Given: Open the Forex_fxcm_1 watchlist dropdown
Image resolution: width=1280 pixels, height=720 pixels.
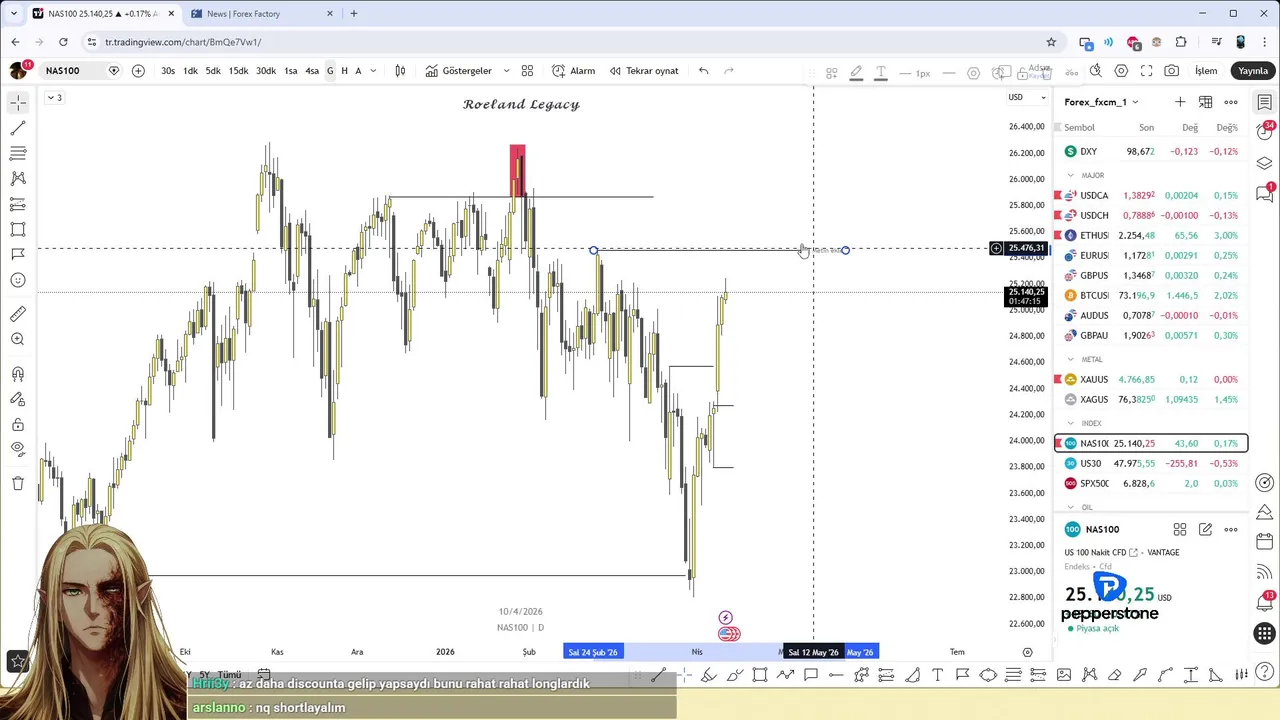Looking at the screenshot, I should (x=1101, y=102).
